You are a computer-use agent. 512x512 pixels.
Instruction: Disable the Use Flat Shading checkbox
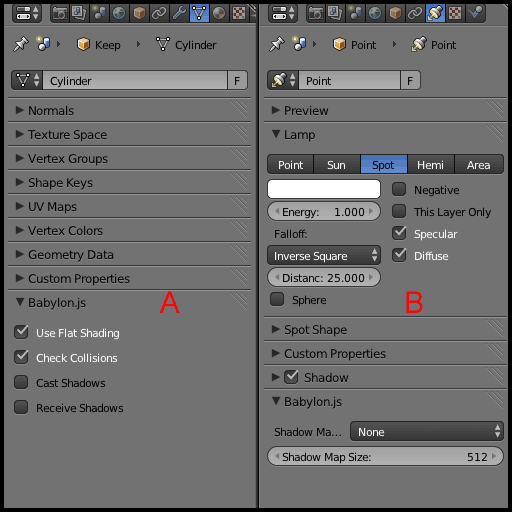(21, 332)
